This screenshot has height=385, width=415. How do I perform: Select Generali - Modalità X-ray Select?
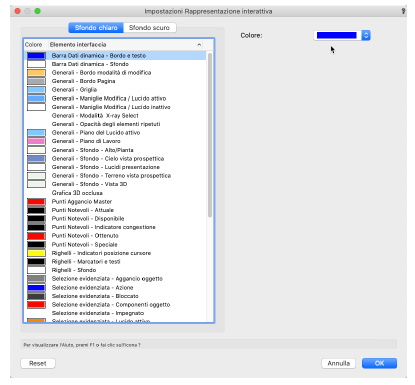pyautogui.click(x=115, y=116)
